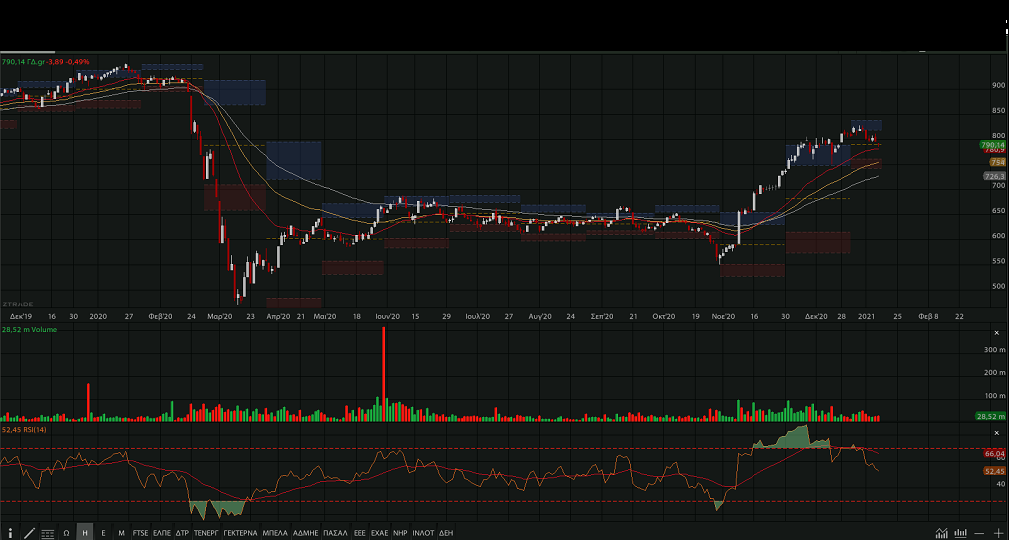Image resolution: width=1009 pixels, height=540 pixels.
Task: Click the Ιουν'20 date axis label
Action: [x=388, y=317]
